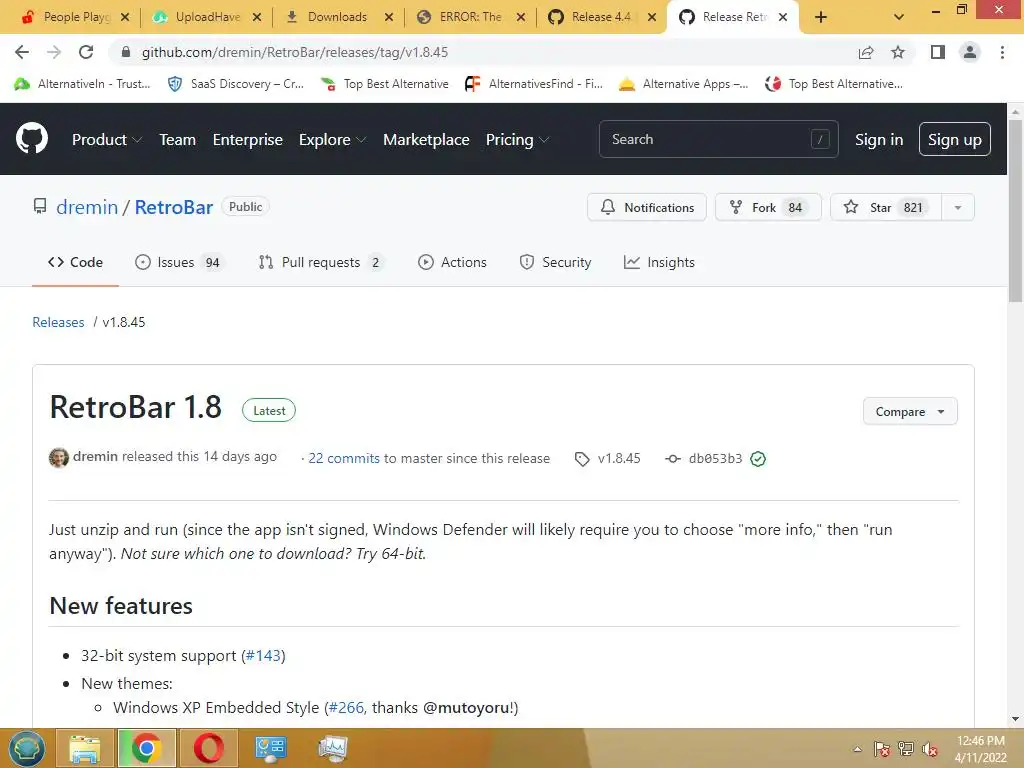Open the Enterprise nav link

(x=248, y=139)
